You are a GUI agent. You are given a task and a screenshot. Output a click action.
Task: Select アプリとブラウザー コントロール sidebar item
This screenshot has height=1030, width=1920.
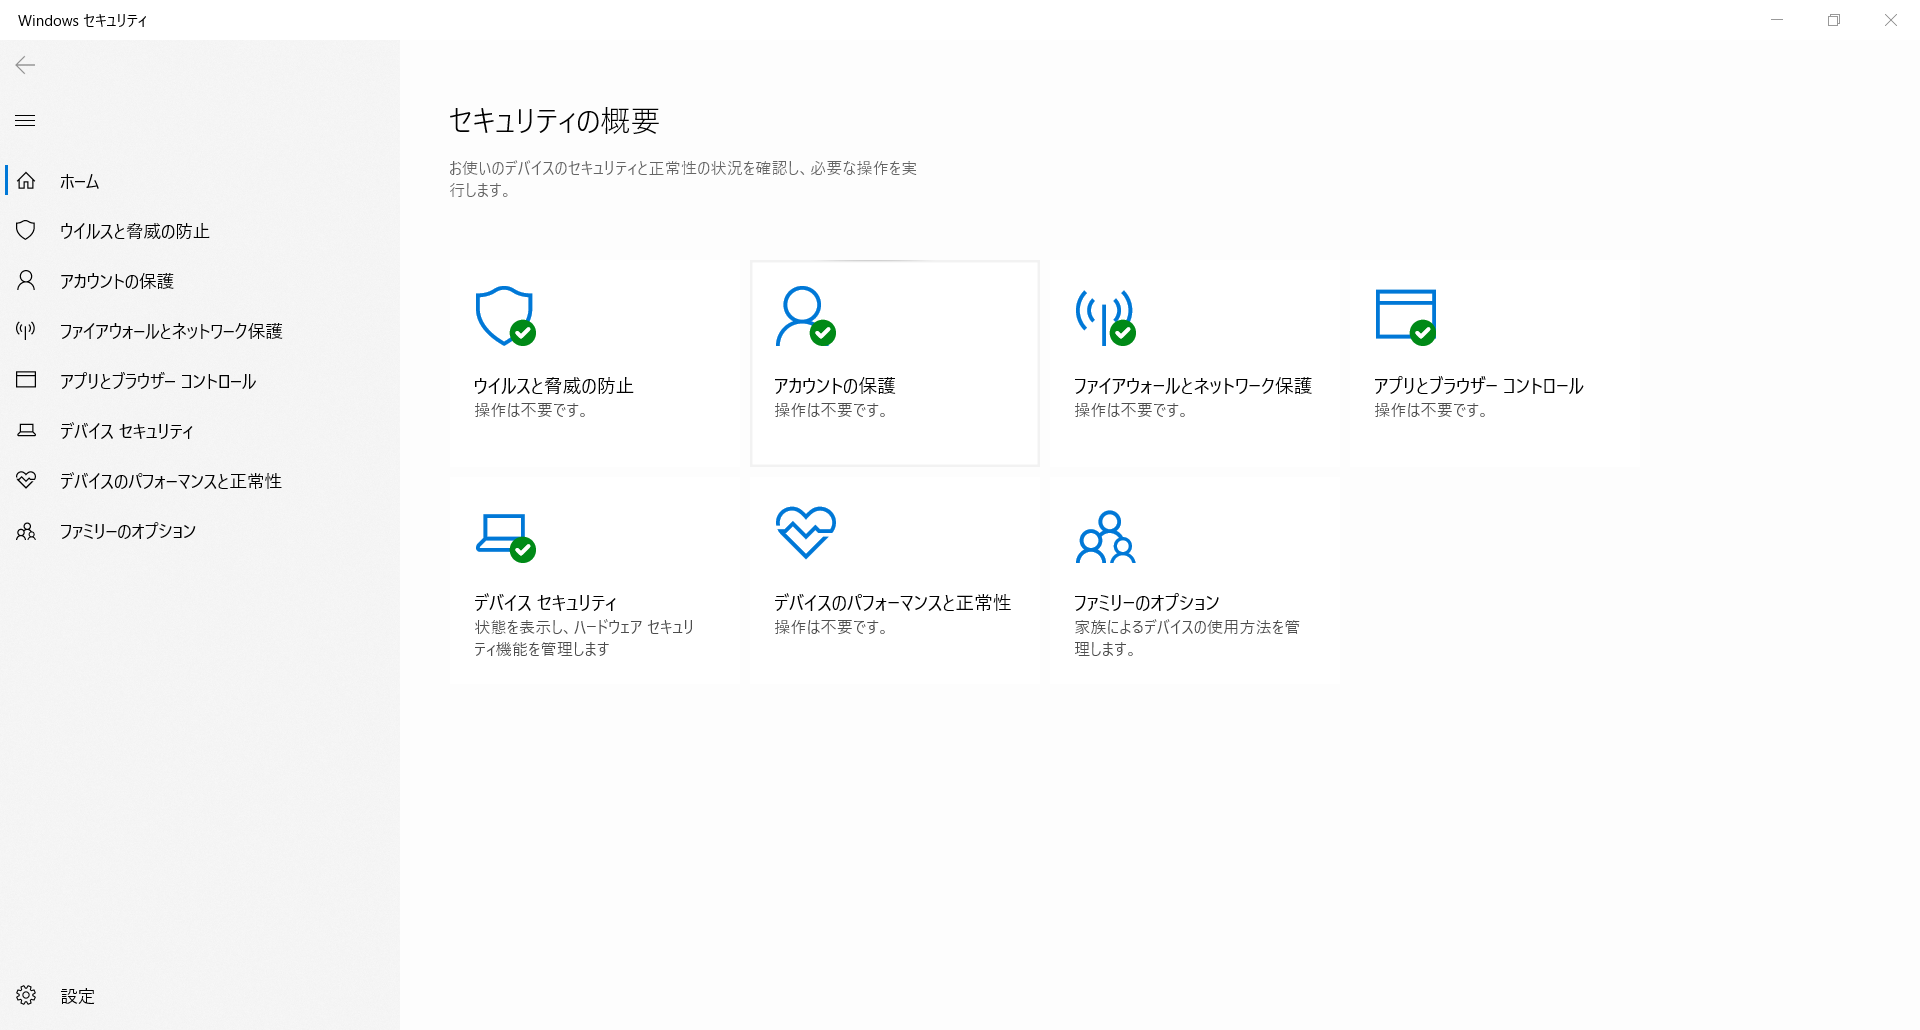tap(157, 381)
